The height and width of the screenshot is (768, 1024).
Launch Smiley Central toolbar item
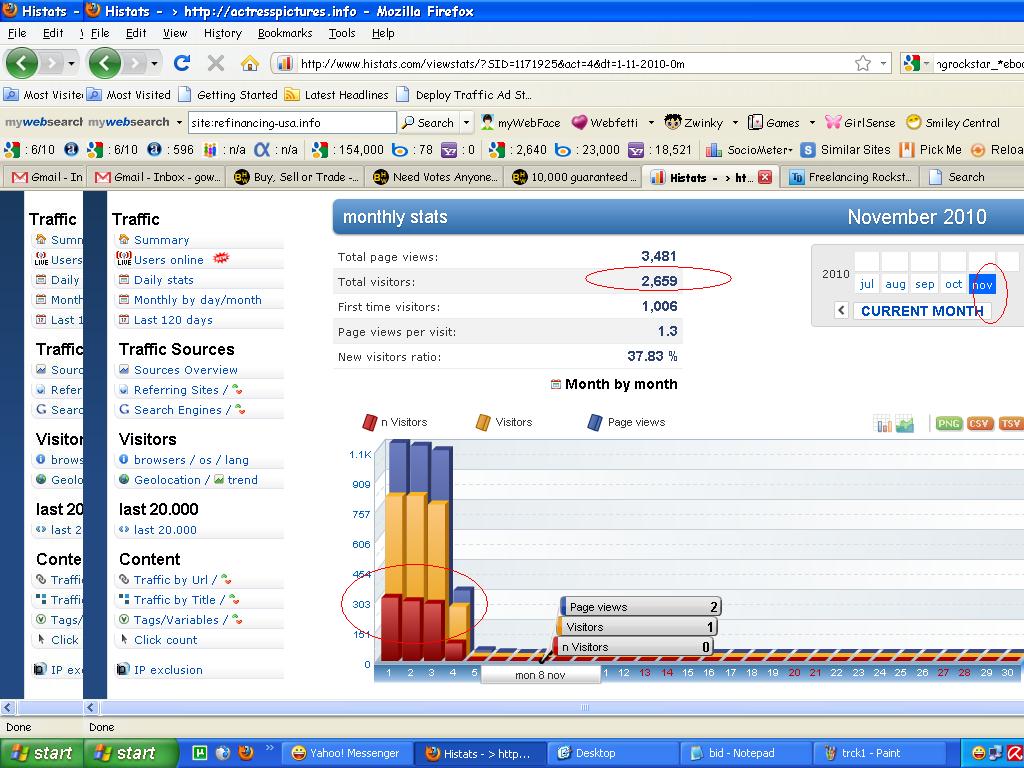click(953, 123)
